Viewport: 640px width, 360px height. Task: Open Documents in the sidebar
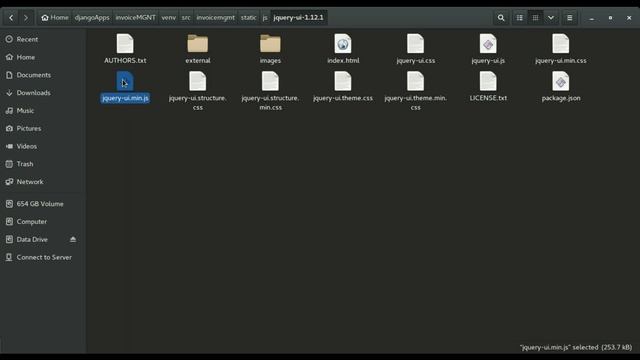pos(42,75)
